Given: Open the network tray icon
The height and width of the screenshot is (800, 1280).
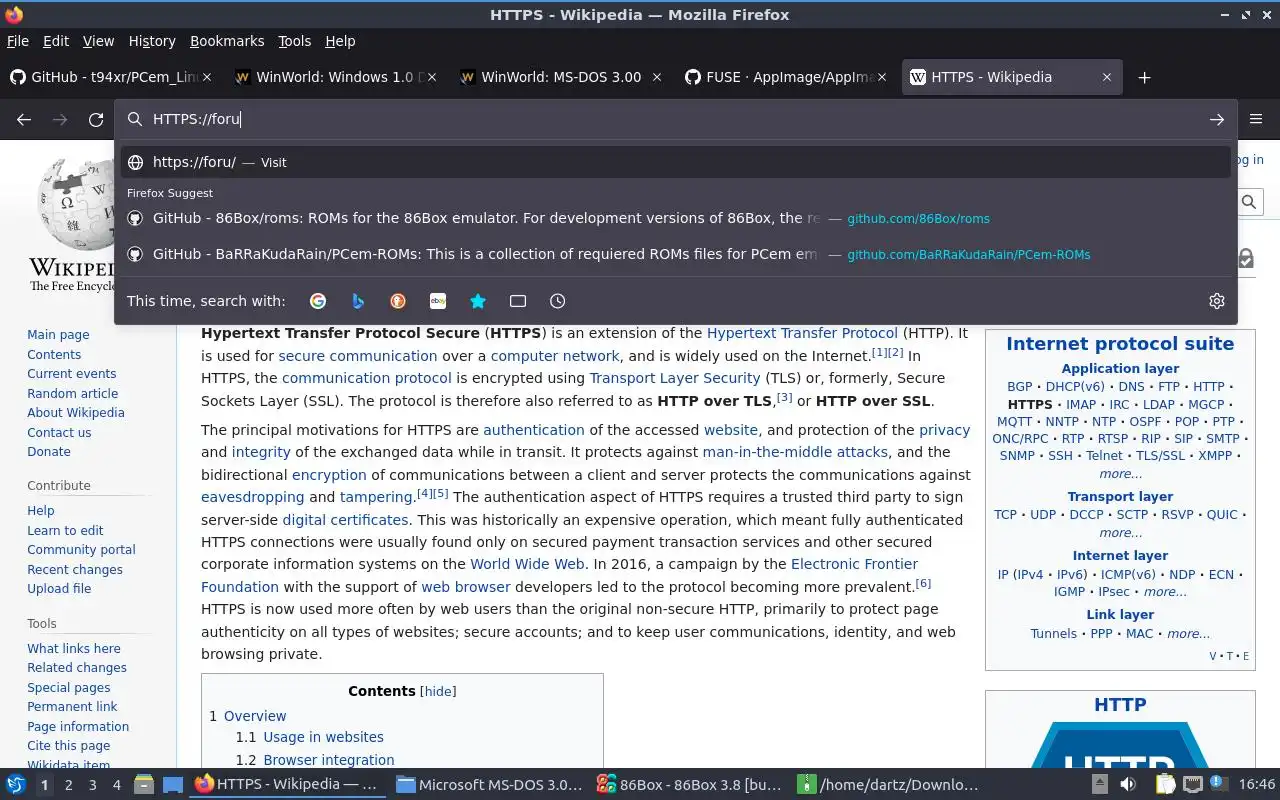Looking at the screenshot, I should click(x=1192, y=785).
